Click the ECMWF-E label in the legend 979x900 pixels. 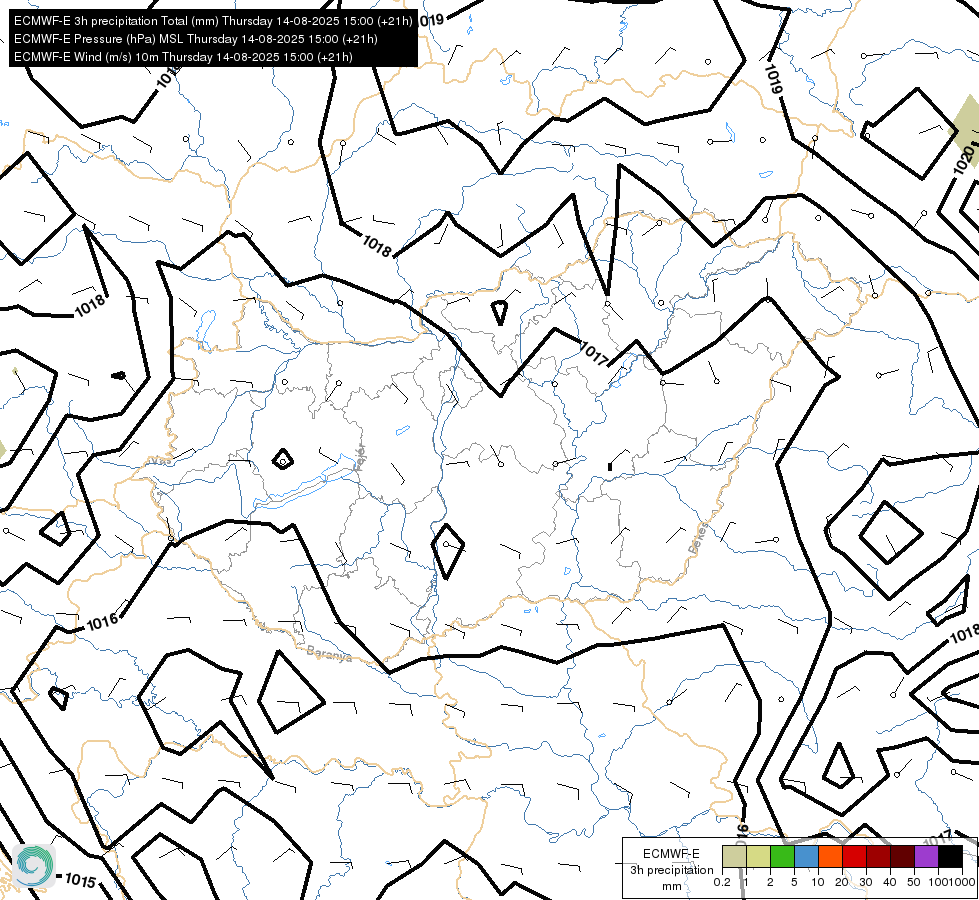click(671, 854)
